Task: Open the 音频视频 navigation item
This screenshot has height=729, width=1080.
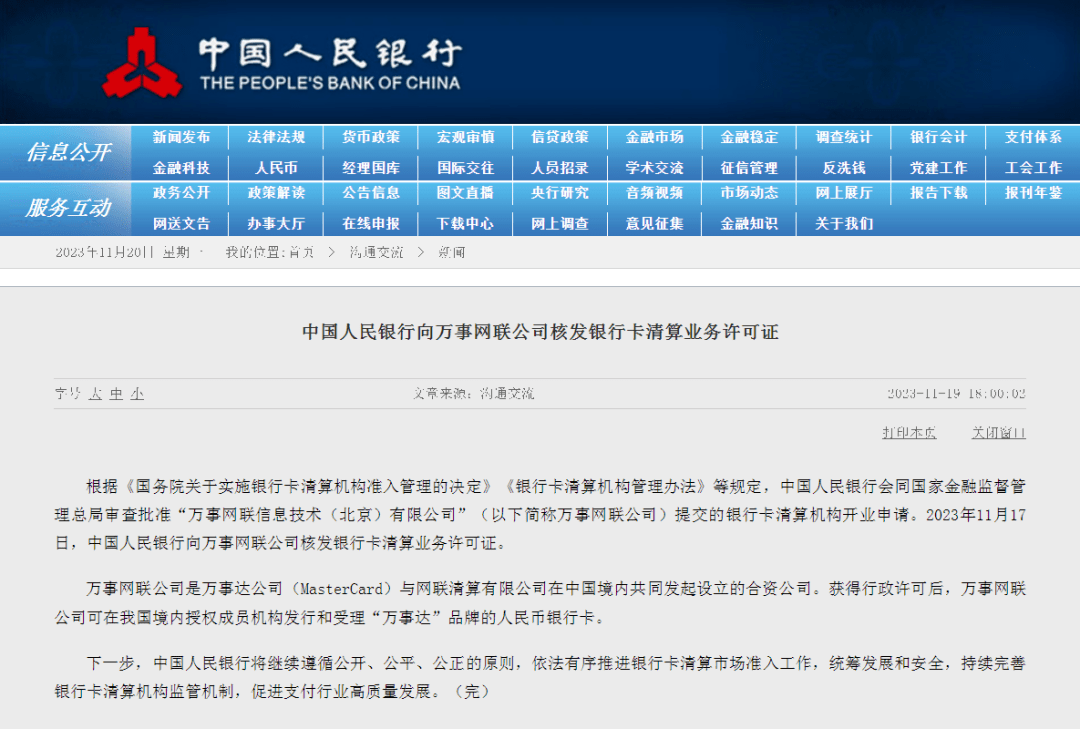Action: pyautogui.click(x=654, y=193)
